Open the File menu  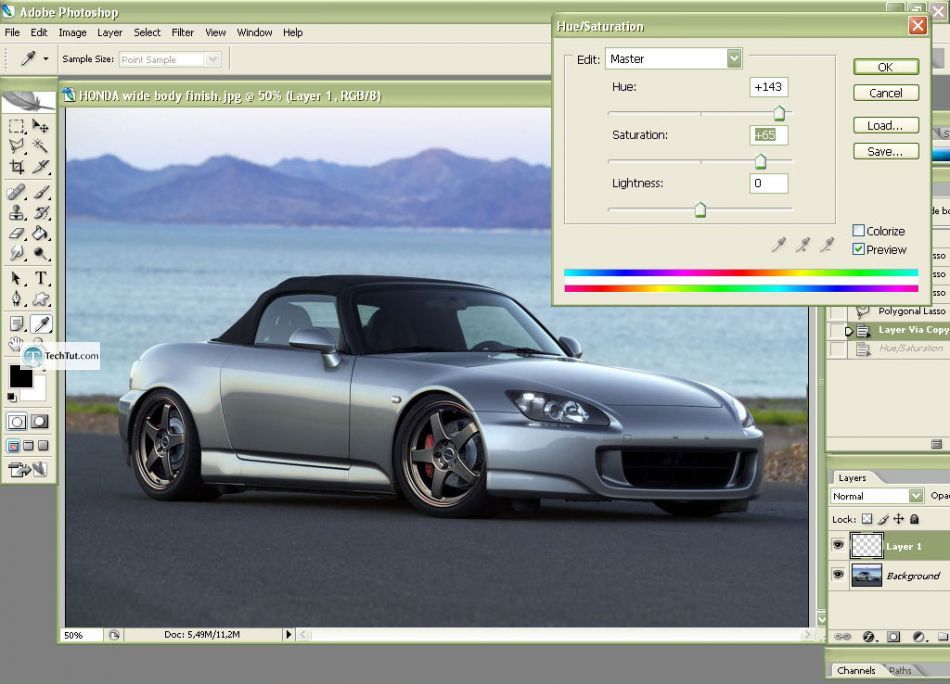[12, 33]
